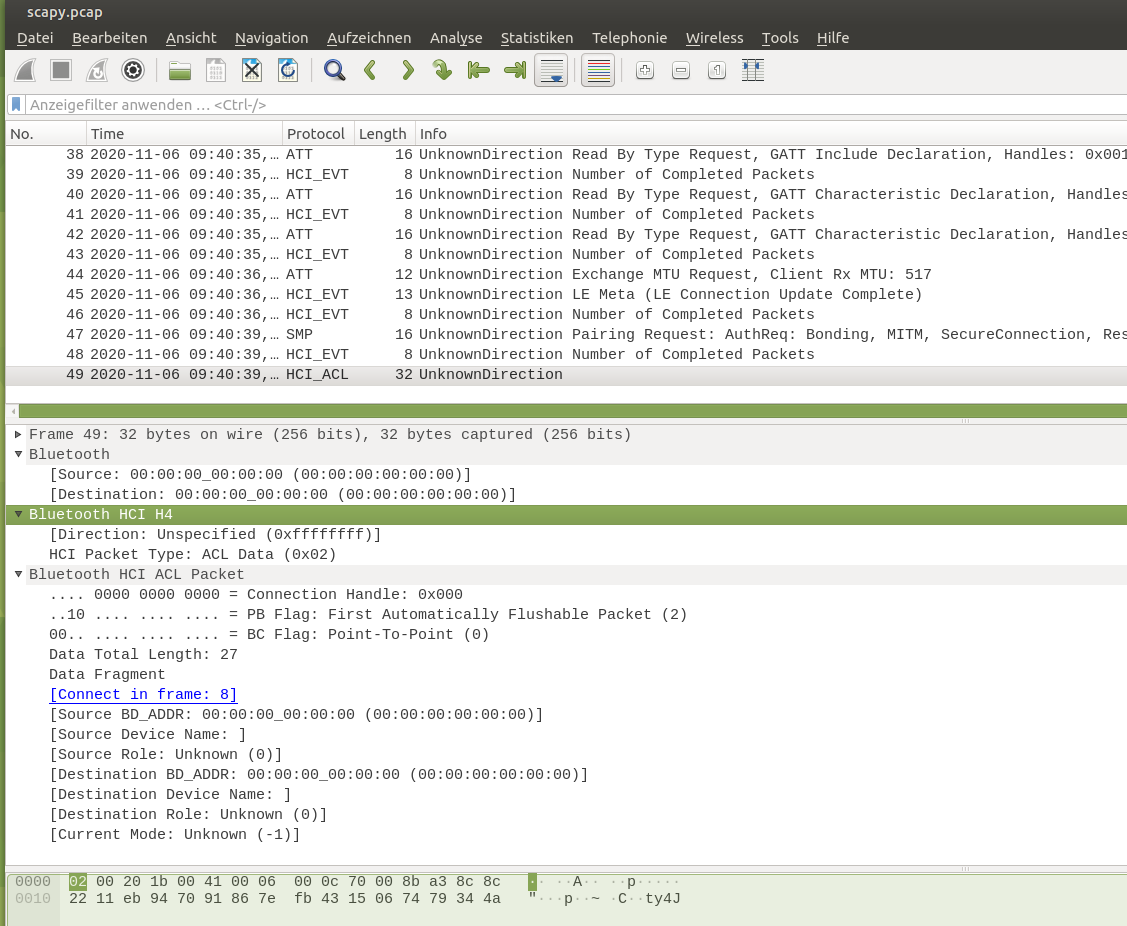The height and width of the screenshot is (926, 1127).
Task: Collapse the Bluetooth HCI ACL Packet section
Action: click(17, 574)
